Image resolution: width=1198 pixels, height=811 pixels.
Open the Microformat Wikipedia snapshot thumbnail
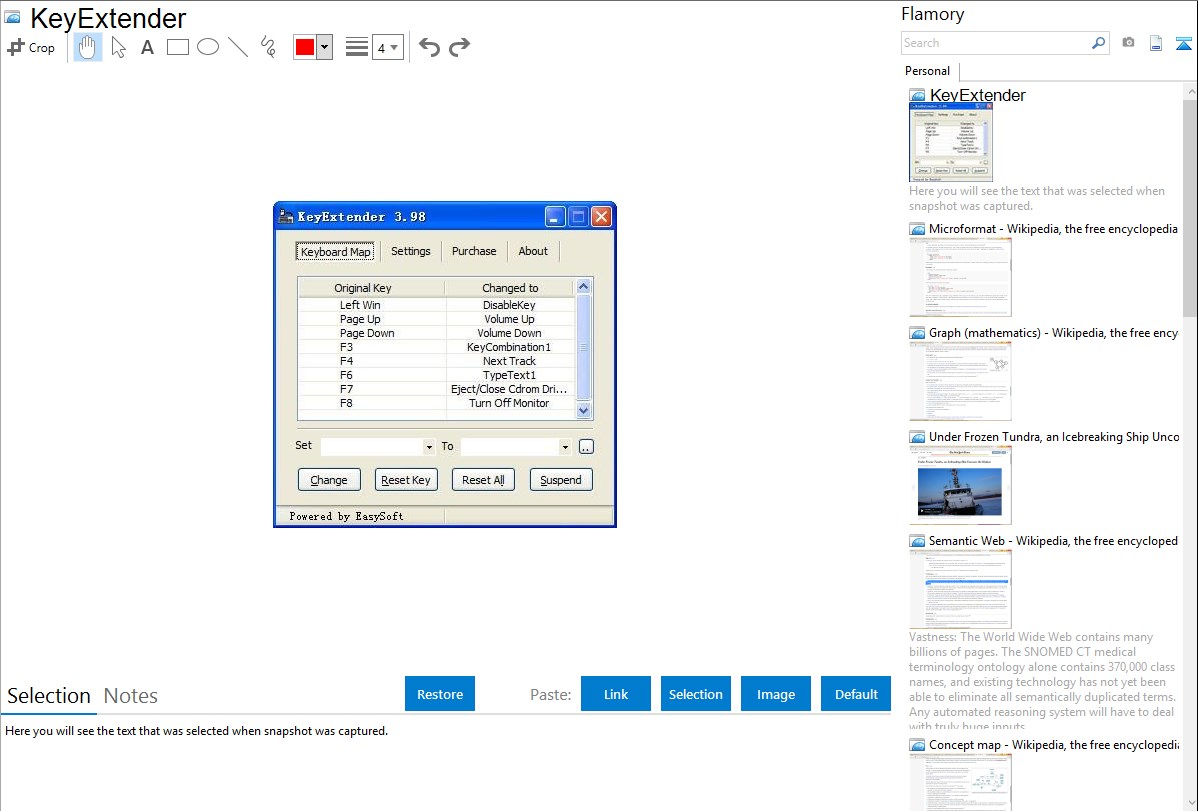(x=960, y=277)
